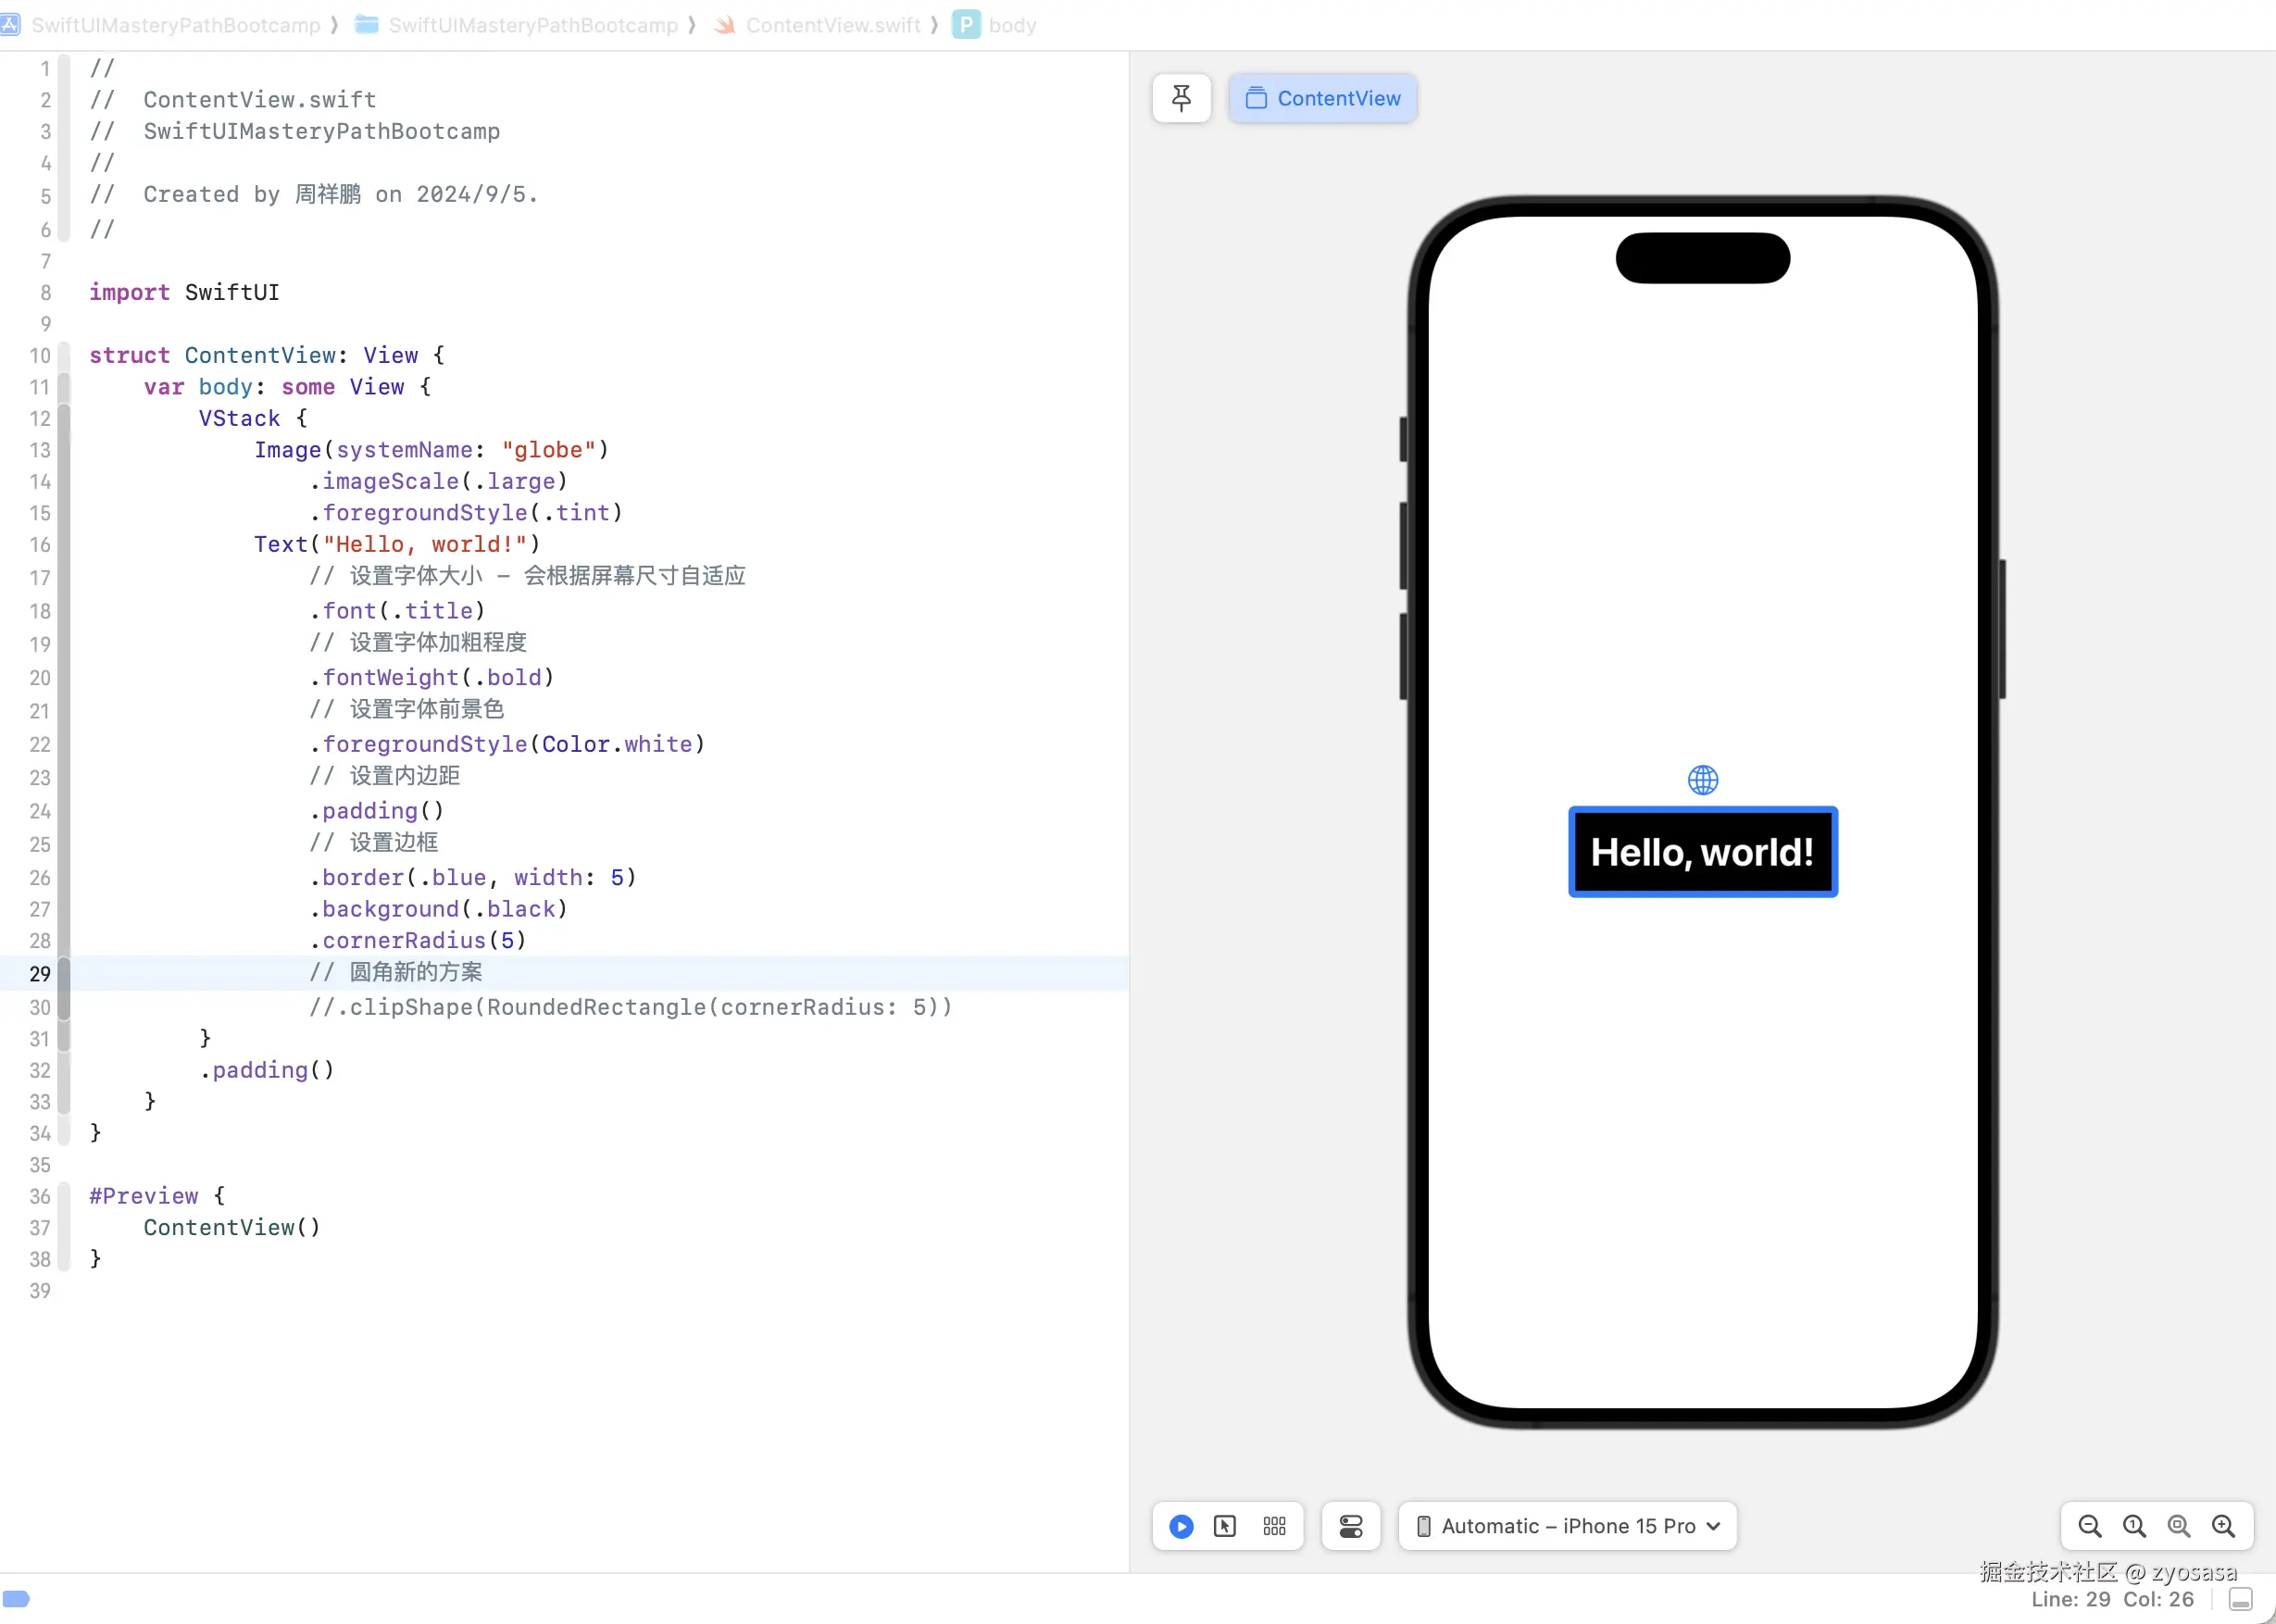Screen dimensions: 2276x1624
Task: Open the Automatic – iPhone 15 Pro device dropdown
Action: click(x=1567, y=1526)
